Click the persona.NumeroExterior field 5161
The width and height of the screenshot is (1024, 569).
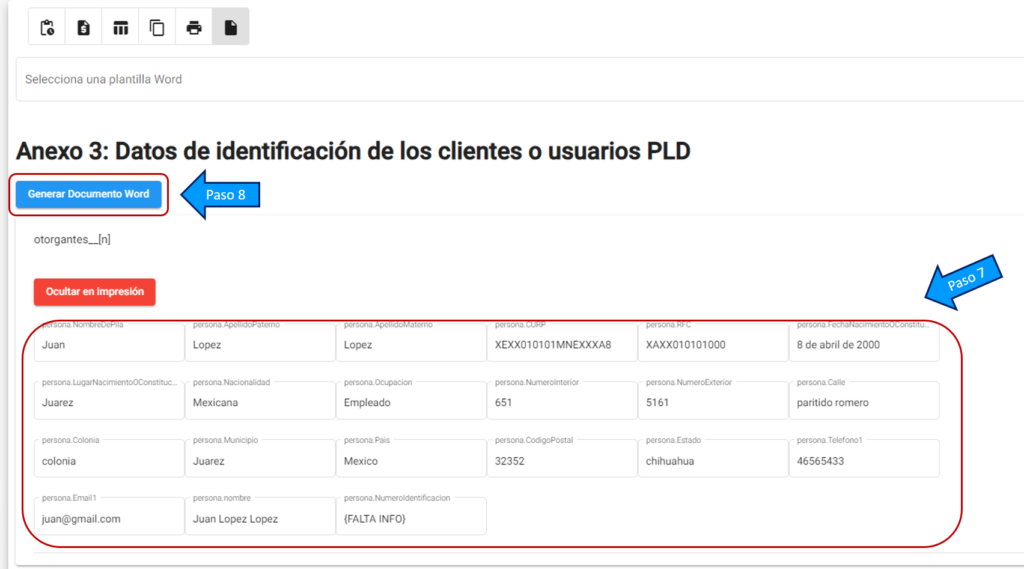pyautogui.click(x=713, y=400)
